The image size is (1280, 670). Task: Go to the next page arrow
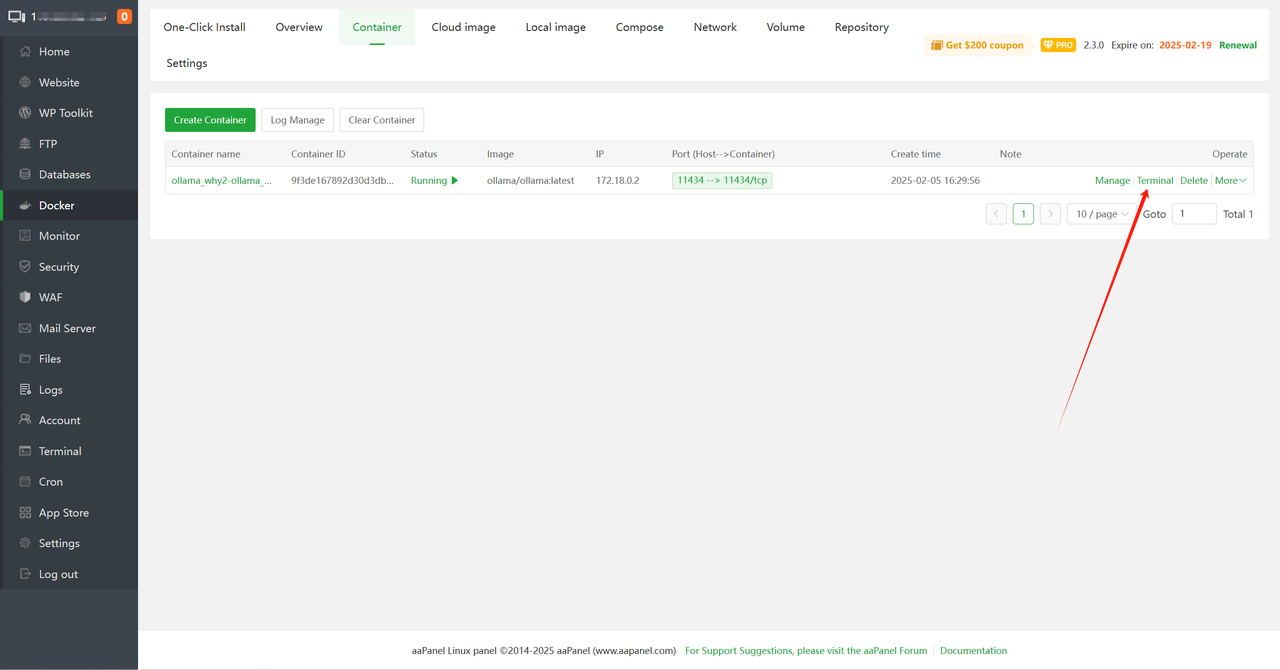1050,214
